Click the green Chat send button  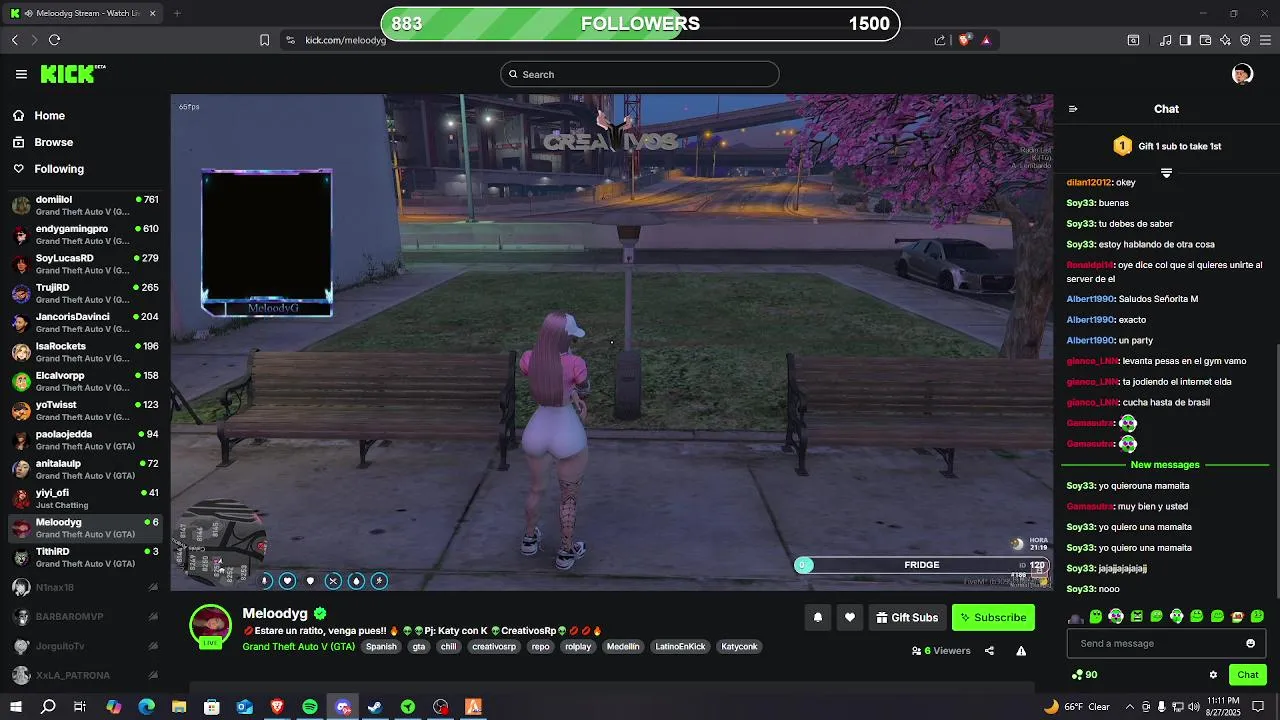pos(1248,675)
